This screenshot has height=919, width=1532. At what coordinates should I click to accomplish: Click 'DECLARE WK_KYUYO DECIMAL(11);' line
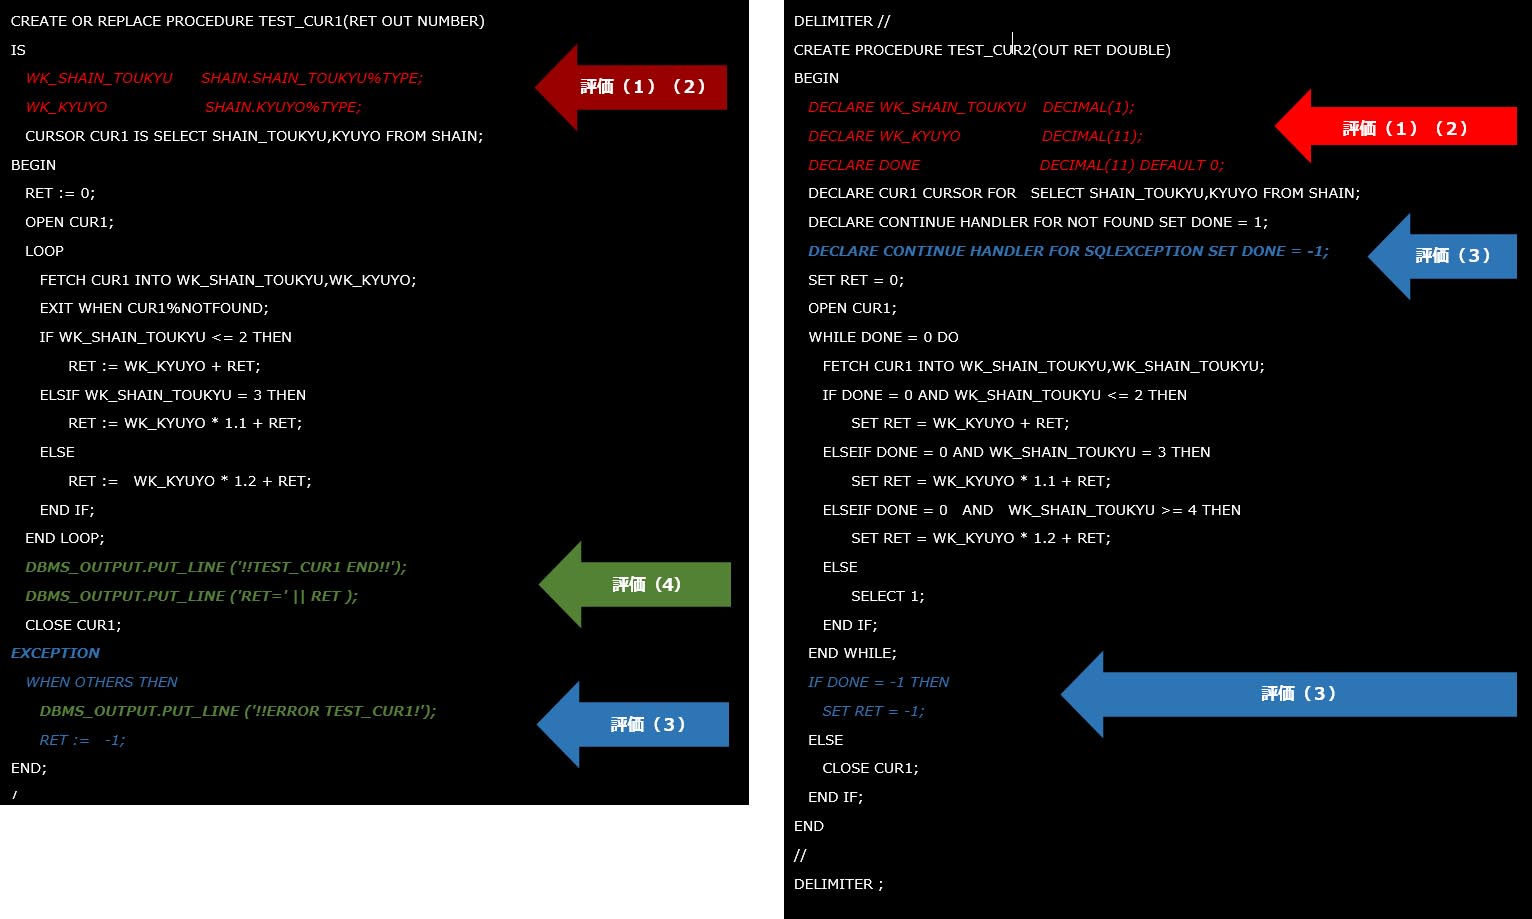975,136
